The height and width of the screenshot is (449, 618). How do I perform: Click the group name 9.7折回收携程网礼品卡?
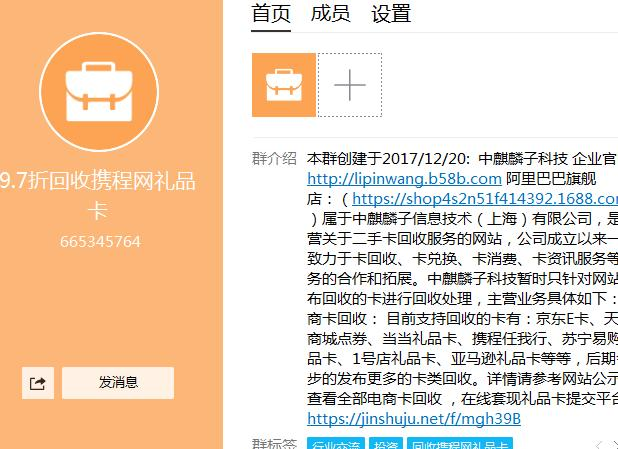tap(97, 196)
